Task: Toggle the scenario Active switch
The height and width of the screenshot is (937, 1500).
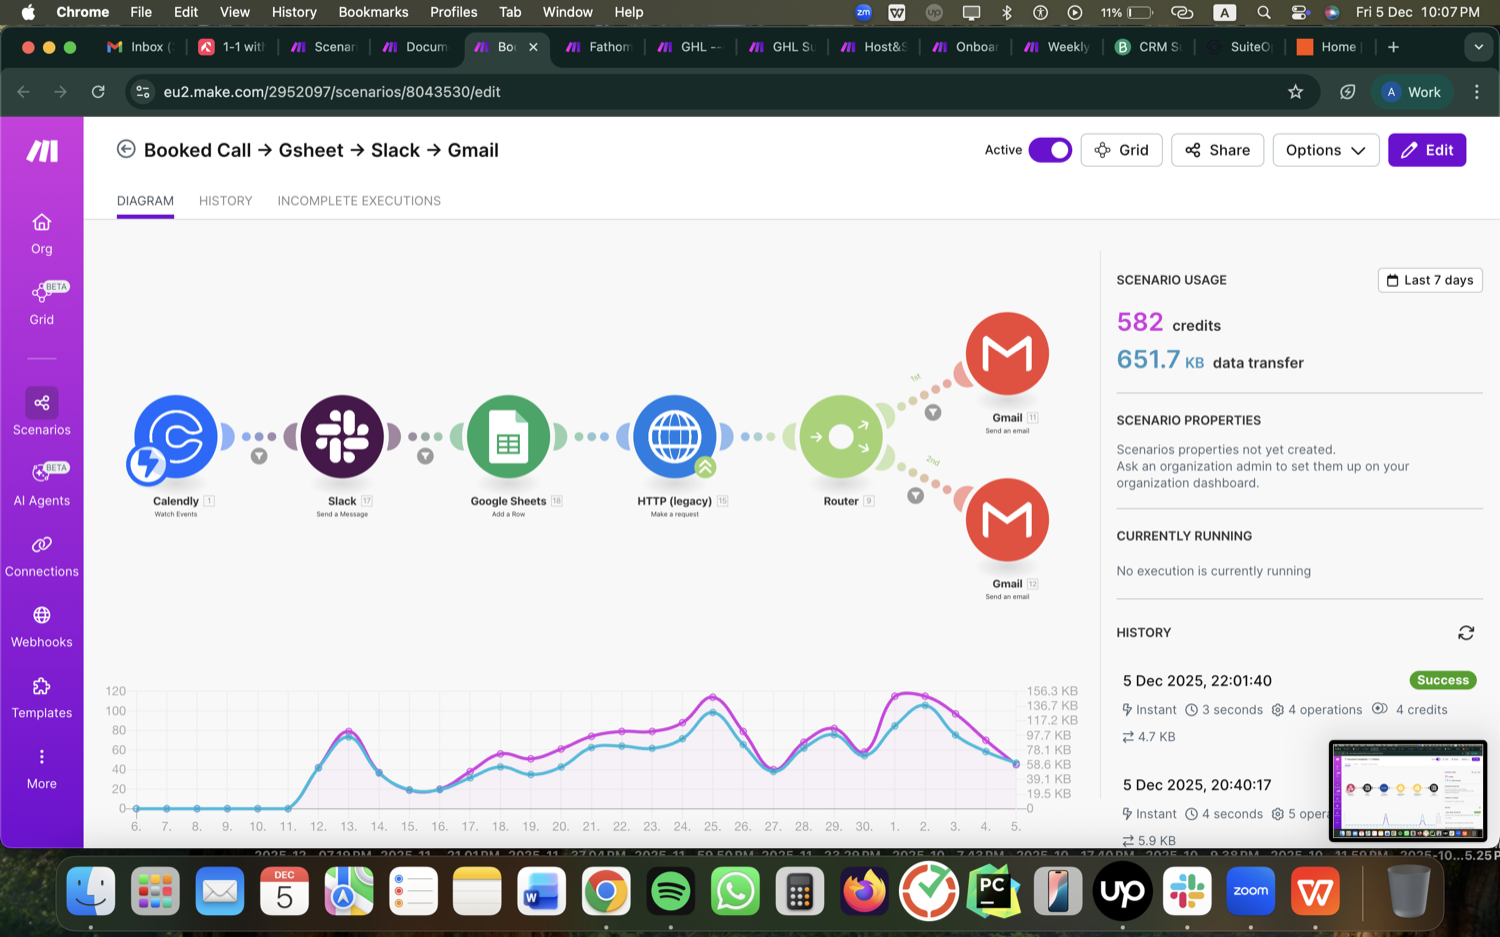Action: point(1050,150)
